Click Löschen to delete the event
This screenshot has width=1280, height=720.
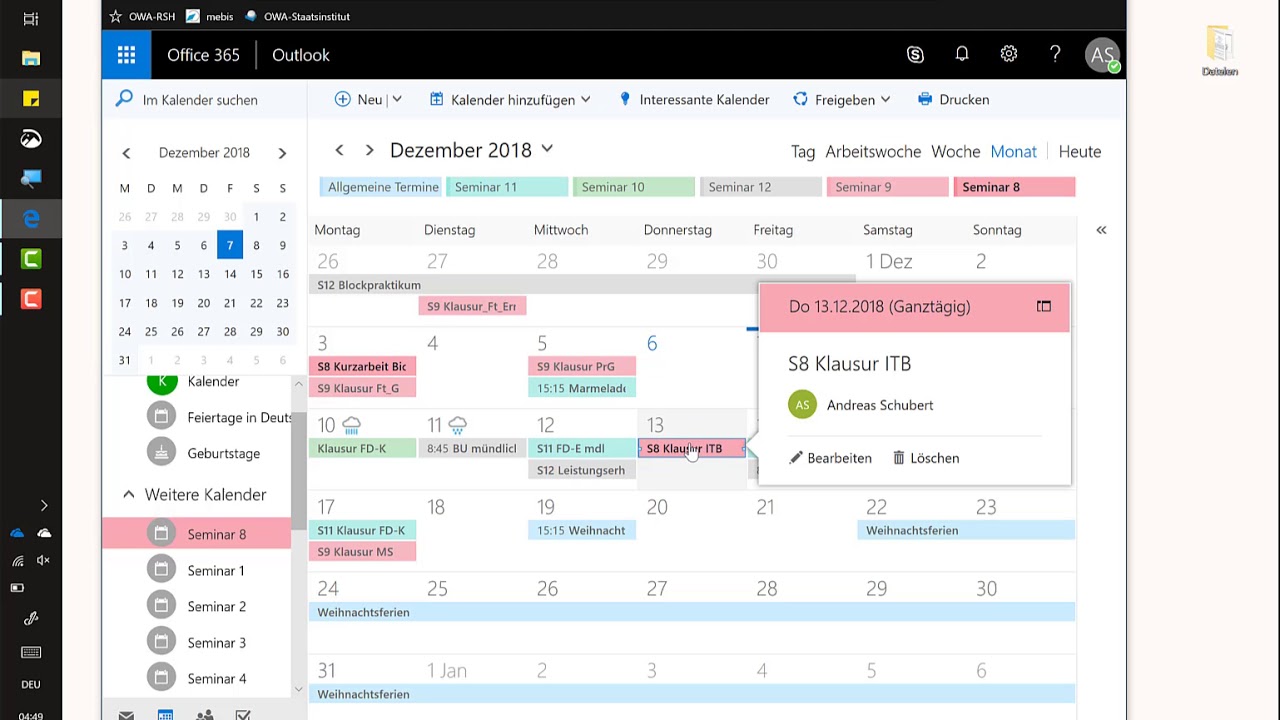tap(926, 458)
